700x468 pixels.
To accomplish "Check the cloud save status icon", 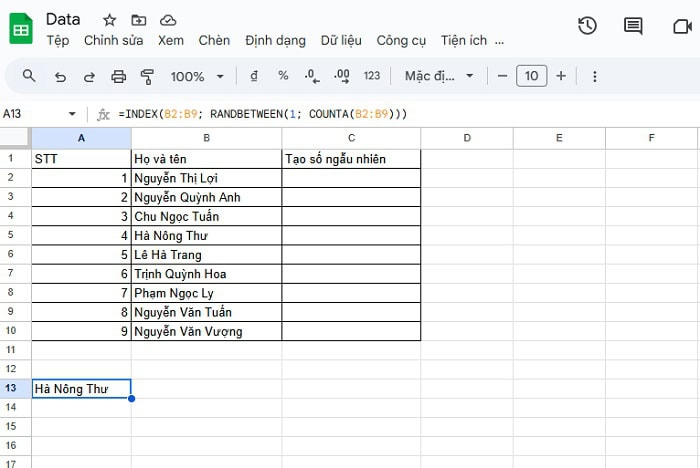I will point(167,20).
